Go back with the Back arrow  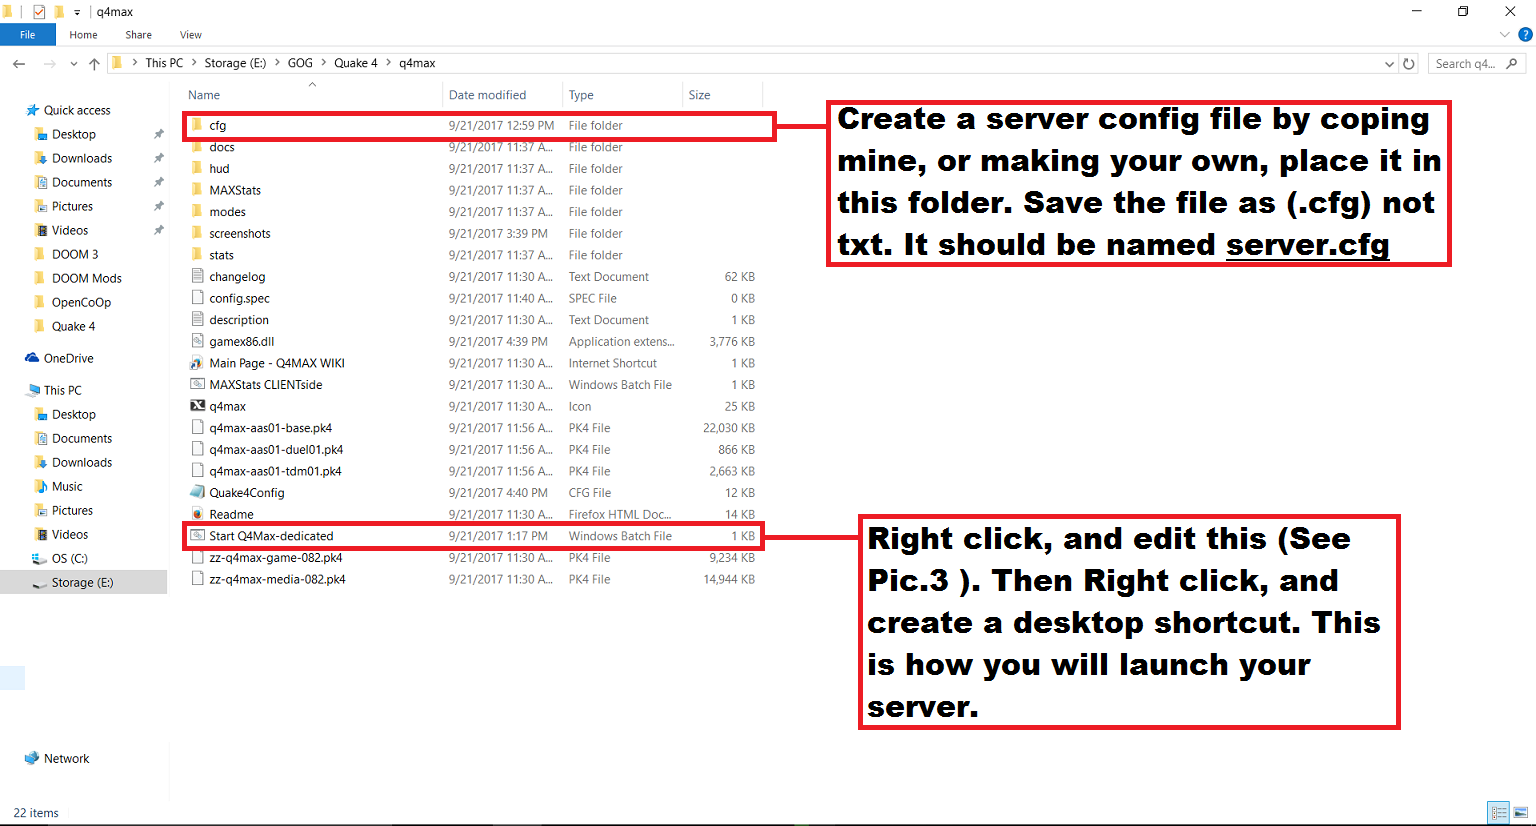pyautogui.click(x=19, y=63)
